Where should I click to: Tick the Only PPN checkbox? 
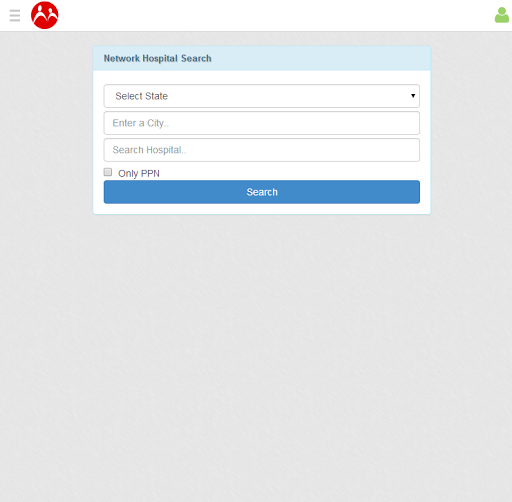pyautogui.click(x=108, y=172)
